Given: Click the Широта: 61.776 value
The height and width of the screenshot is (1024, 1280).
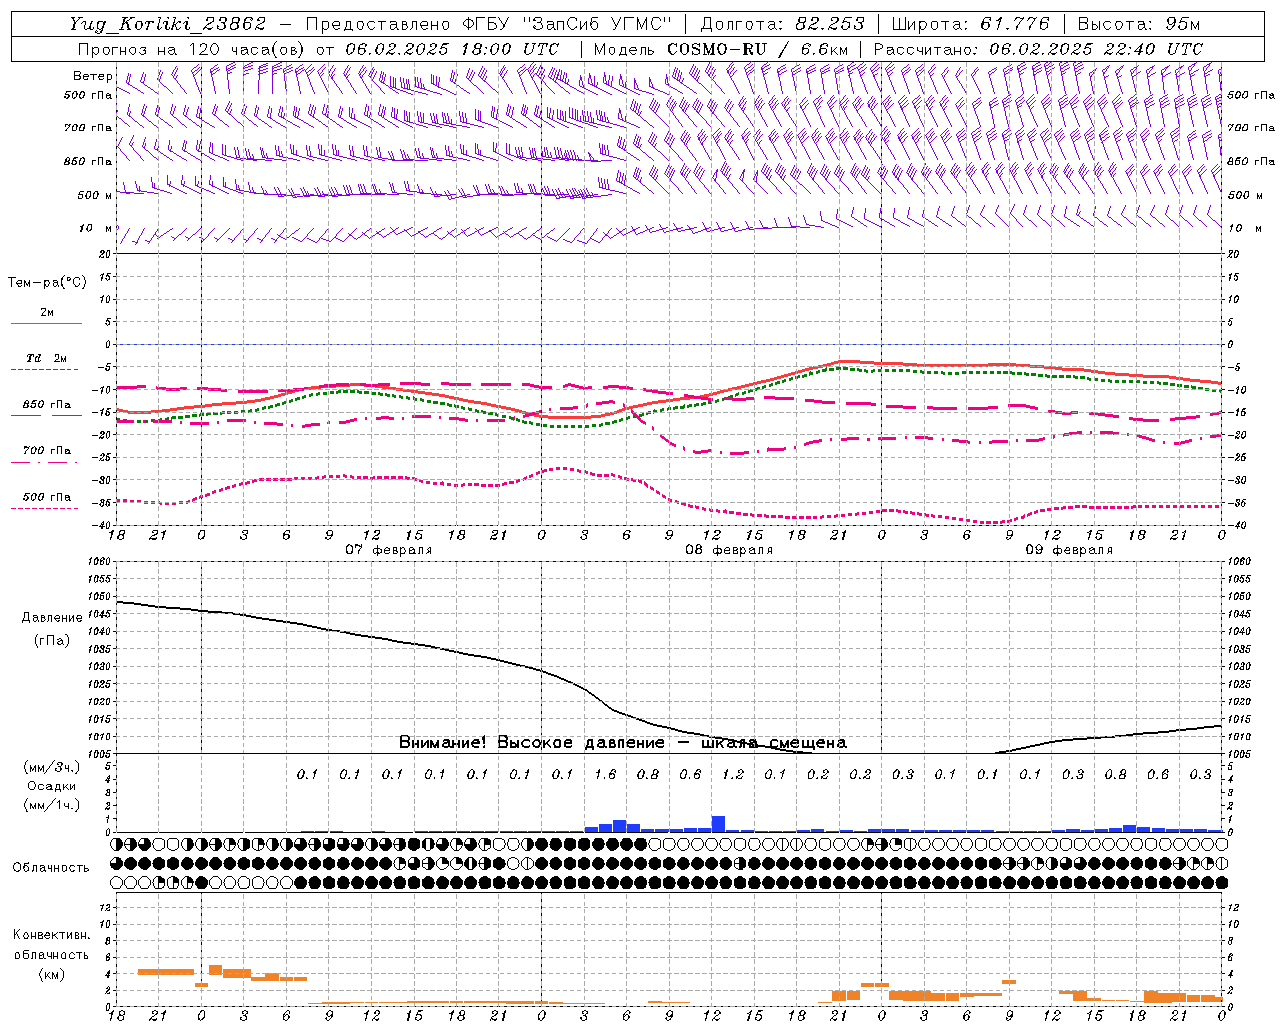Looking at the screenshot, I should 970,24.
